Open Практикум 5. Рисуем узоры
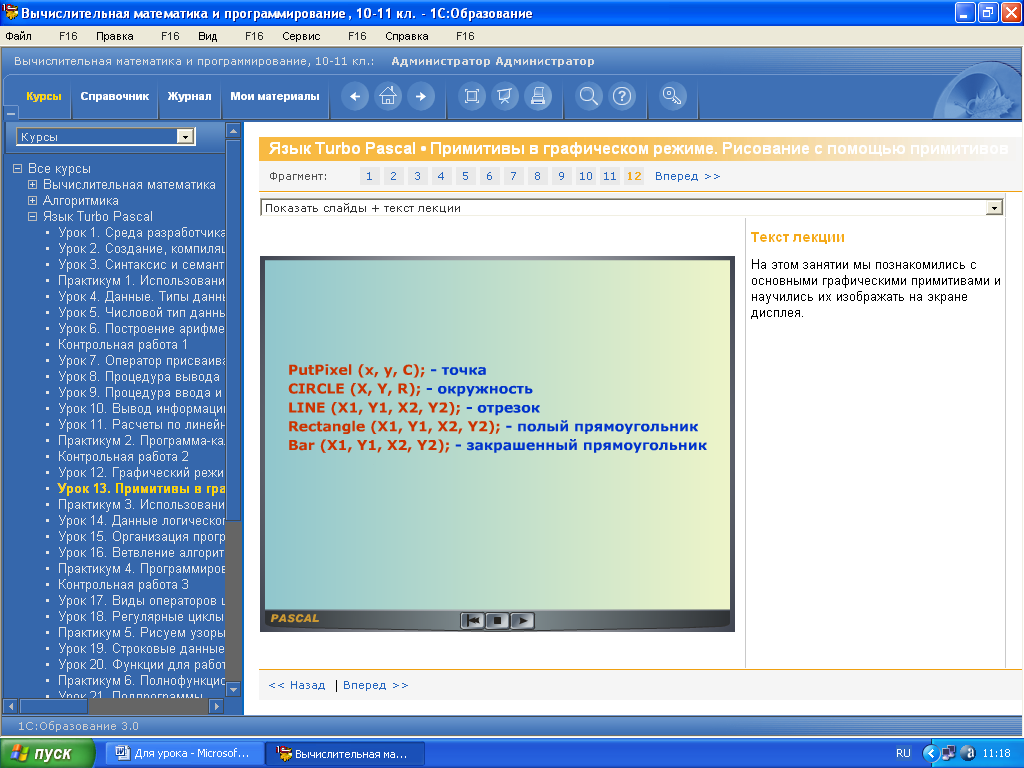 142,633
